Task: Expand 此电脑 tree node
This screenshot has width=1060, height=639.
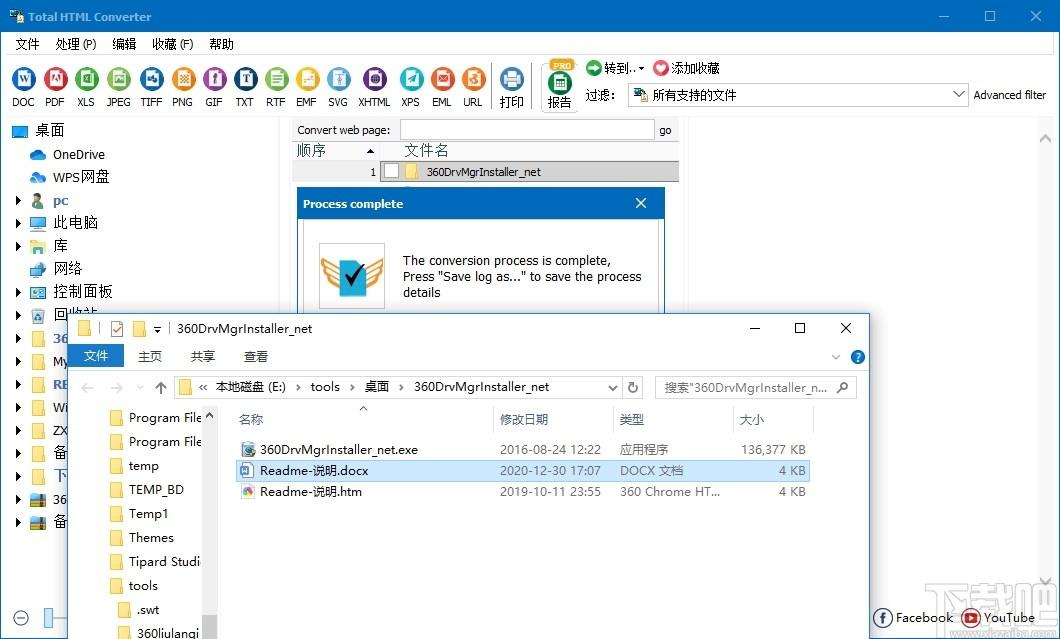Action: click(x=18, y=222)
